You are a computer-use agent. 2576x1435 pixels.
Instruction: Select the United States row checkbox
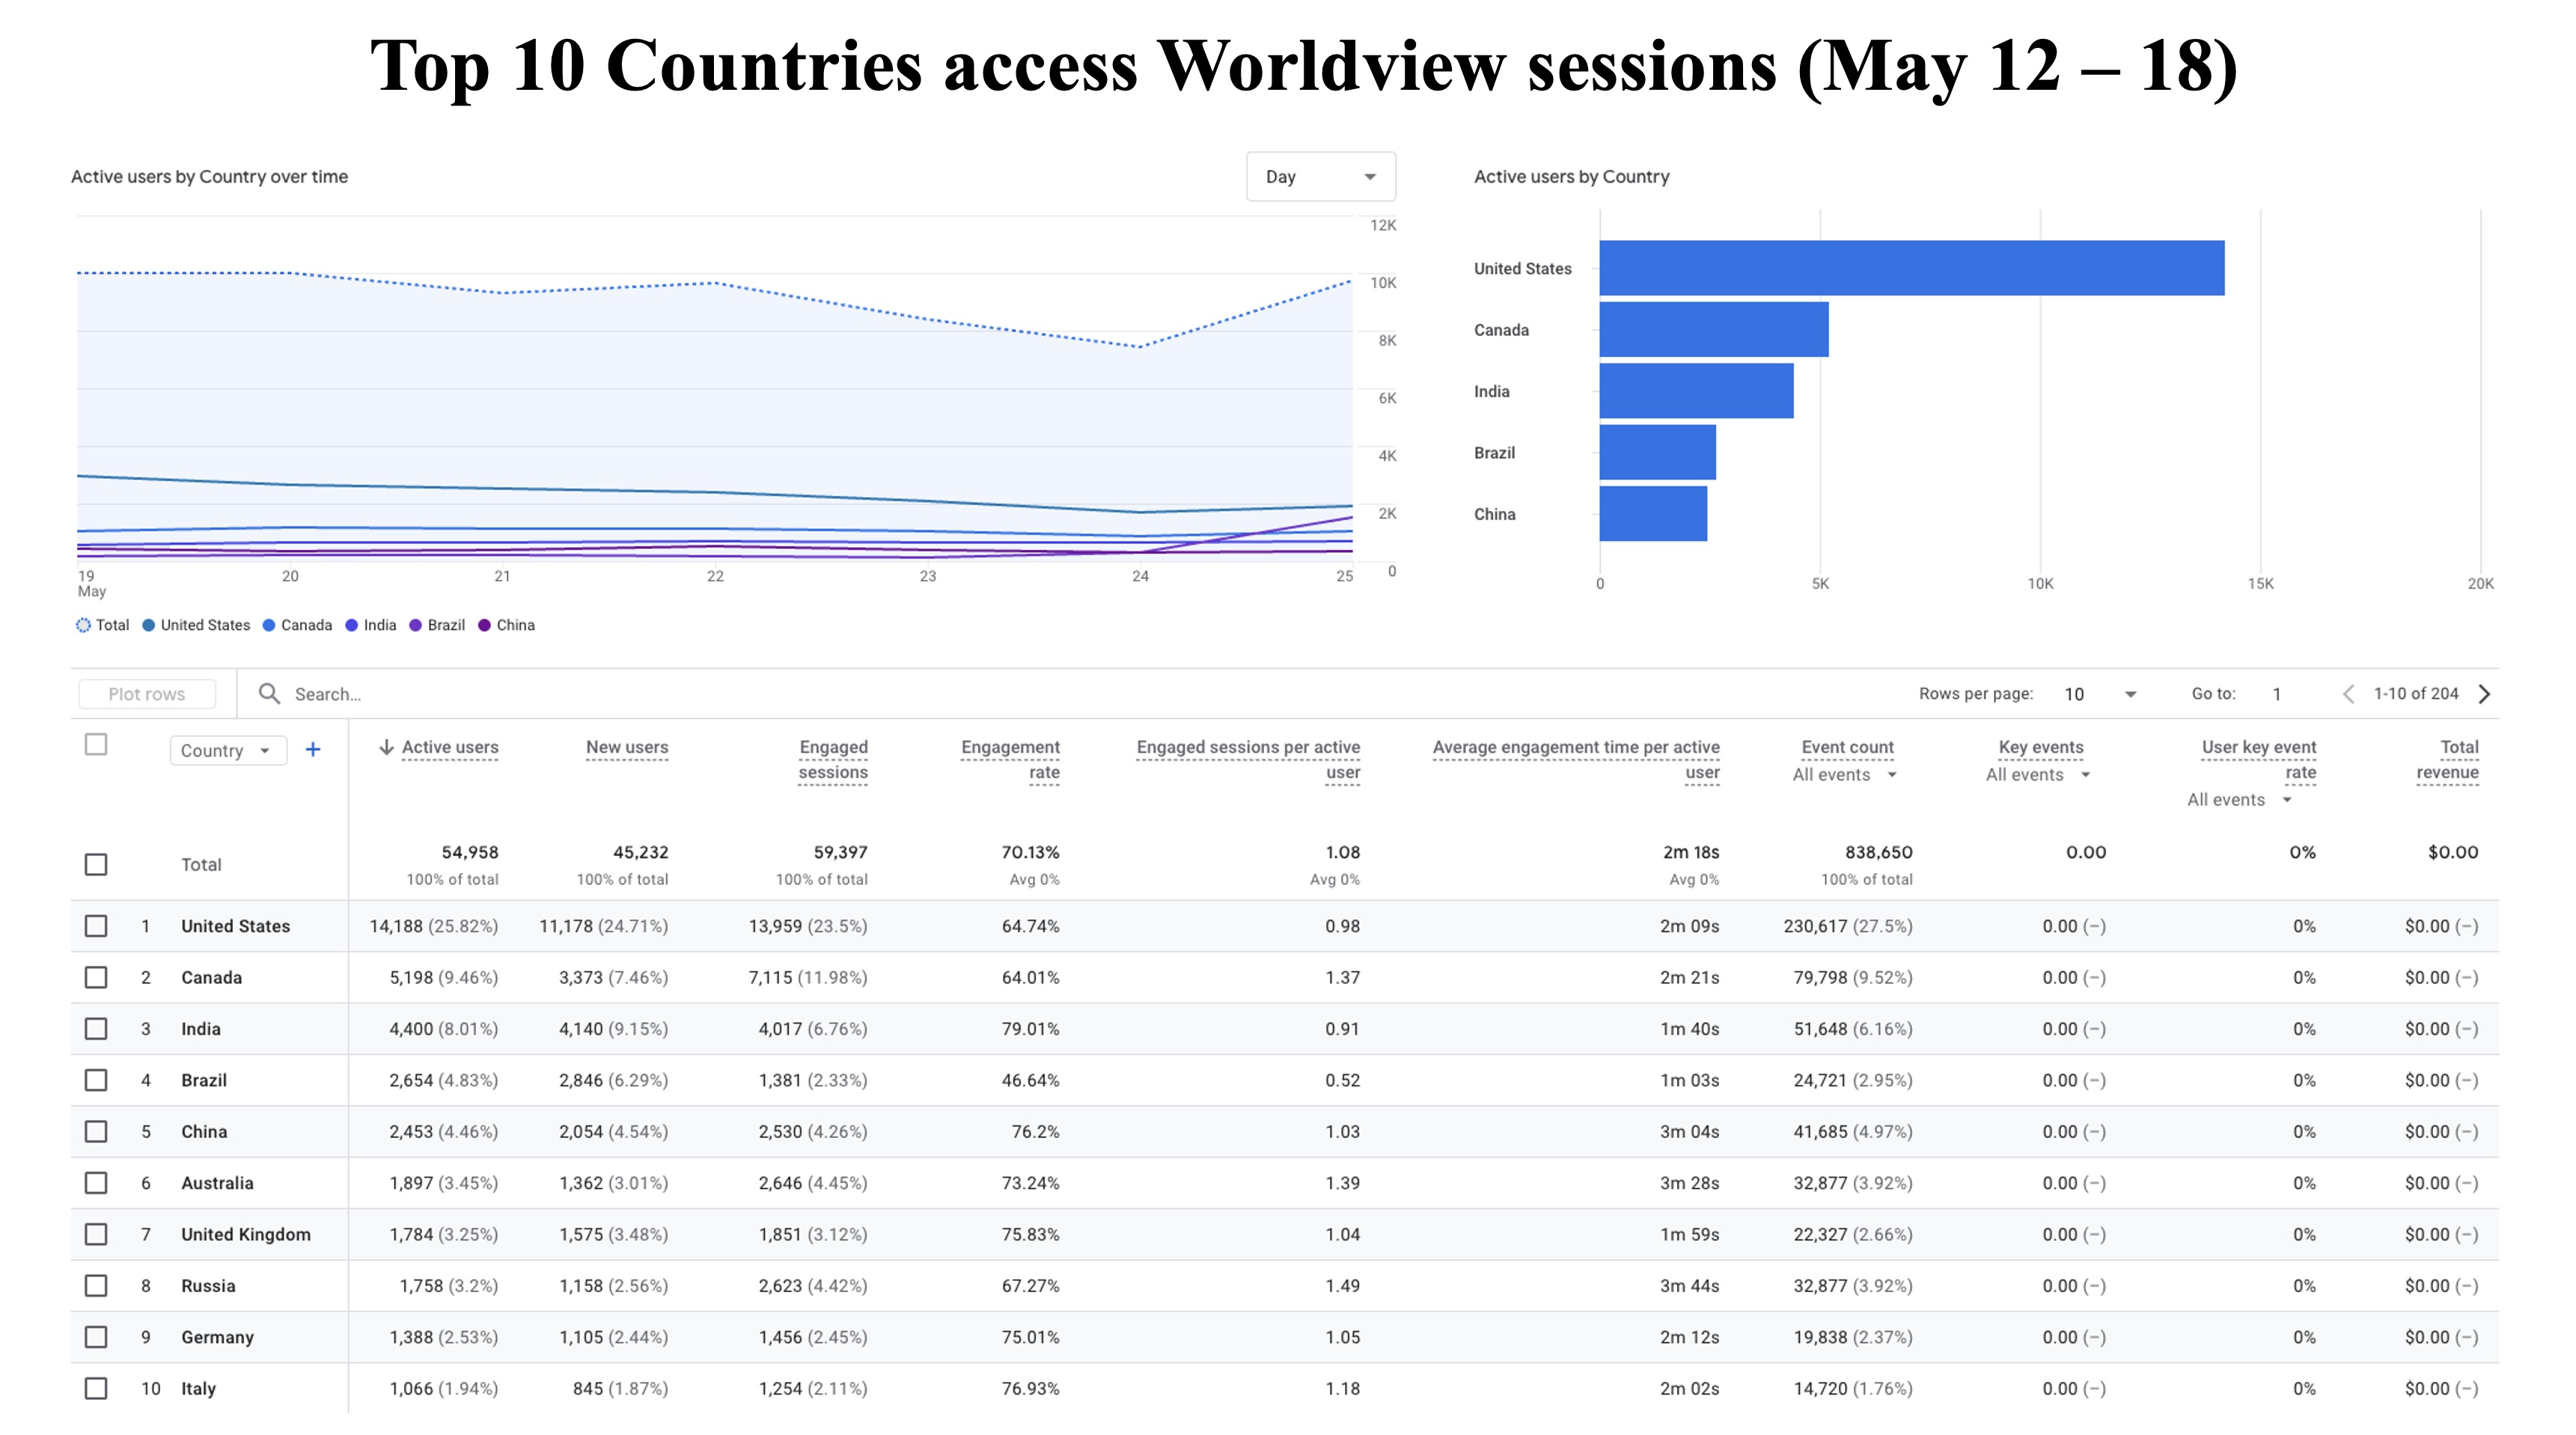[96, 926]
